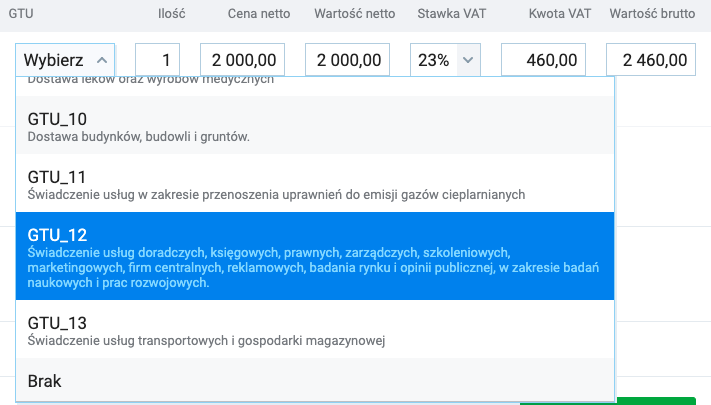Image resolution: width=711 pixels, height=405 pixels.
Task: Click the Wartość netto field
Action: (x=347, y=60)
